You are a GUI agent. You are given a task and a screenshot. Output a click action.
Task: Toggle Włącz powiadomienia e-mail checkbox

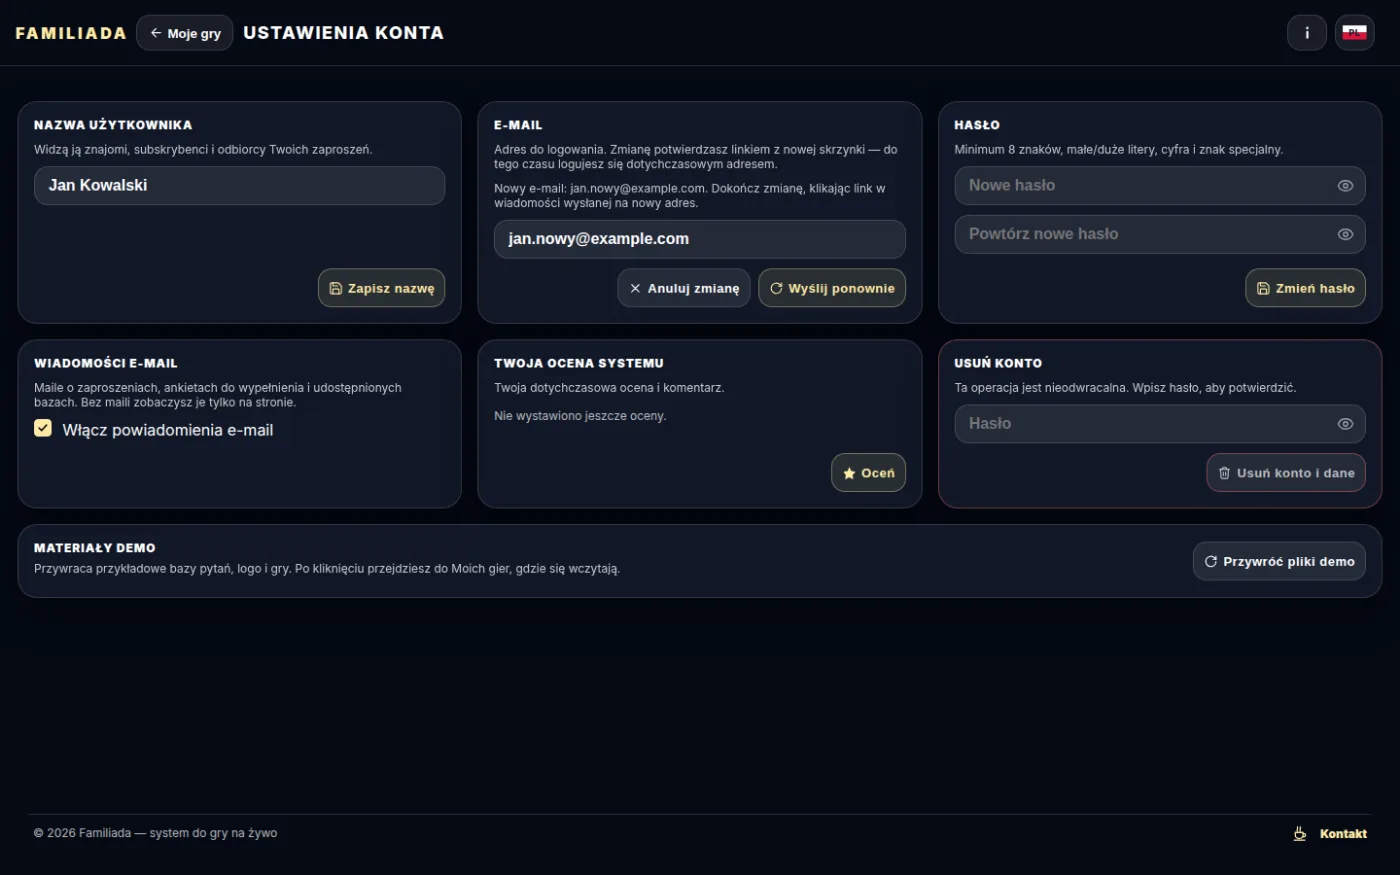43,428
